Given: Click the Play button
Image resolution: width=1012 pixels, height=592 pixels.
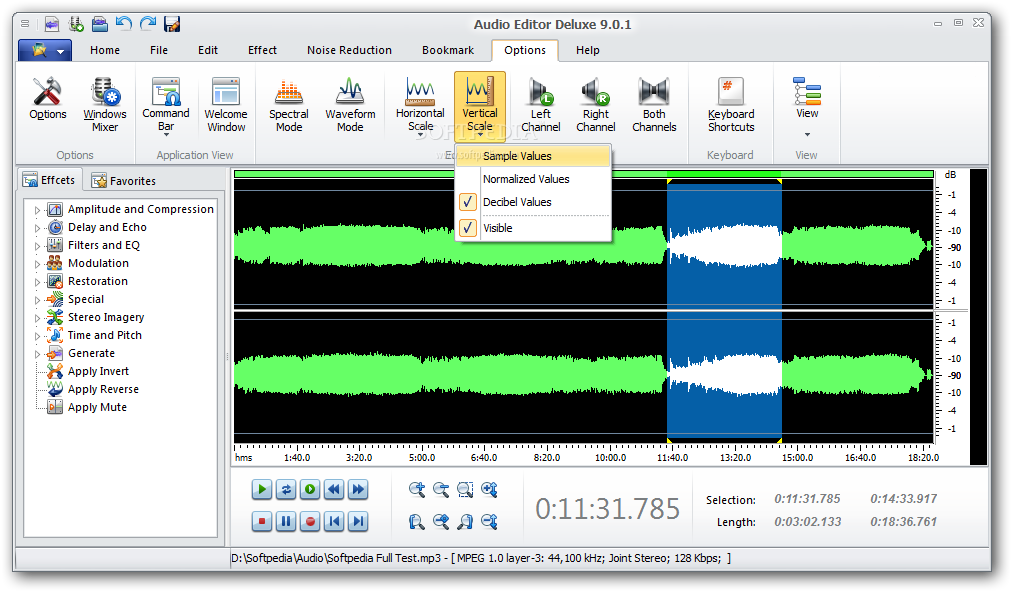Looking at the screenshot, I should pyautogui.click(x=262, y=489).
